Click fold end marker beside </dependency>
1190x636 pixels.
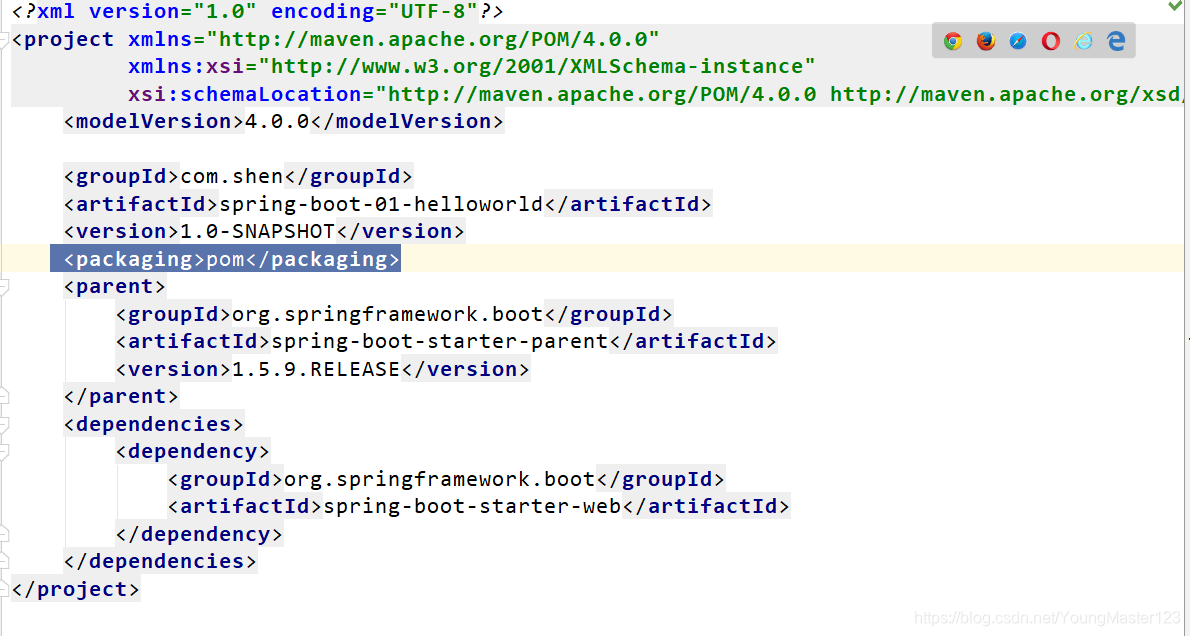click(x=4, y=534)
